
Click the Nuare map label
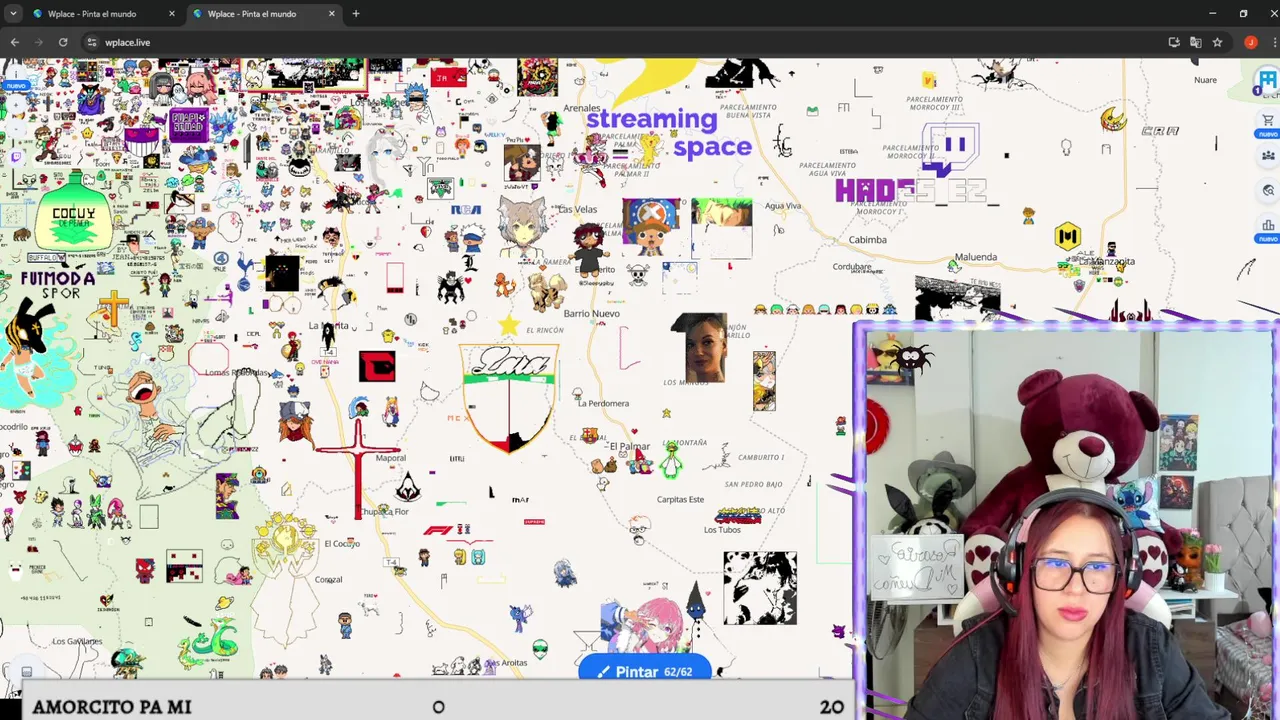coord(1205,80)
